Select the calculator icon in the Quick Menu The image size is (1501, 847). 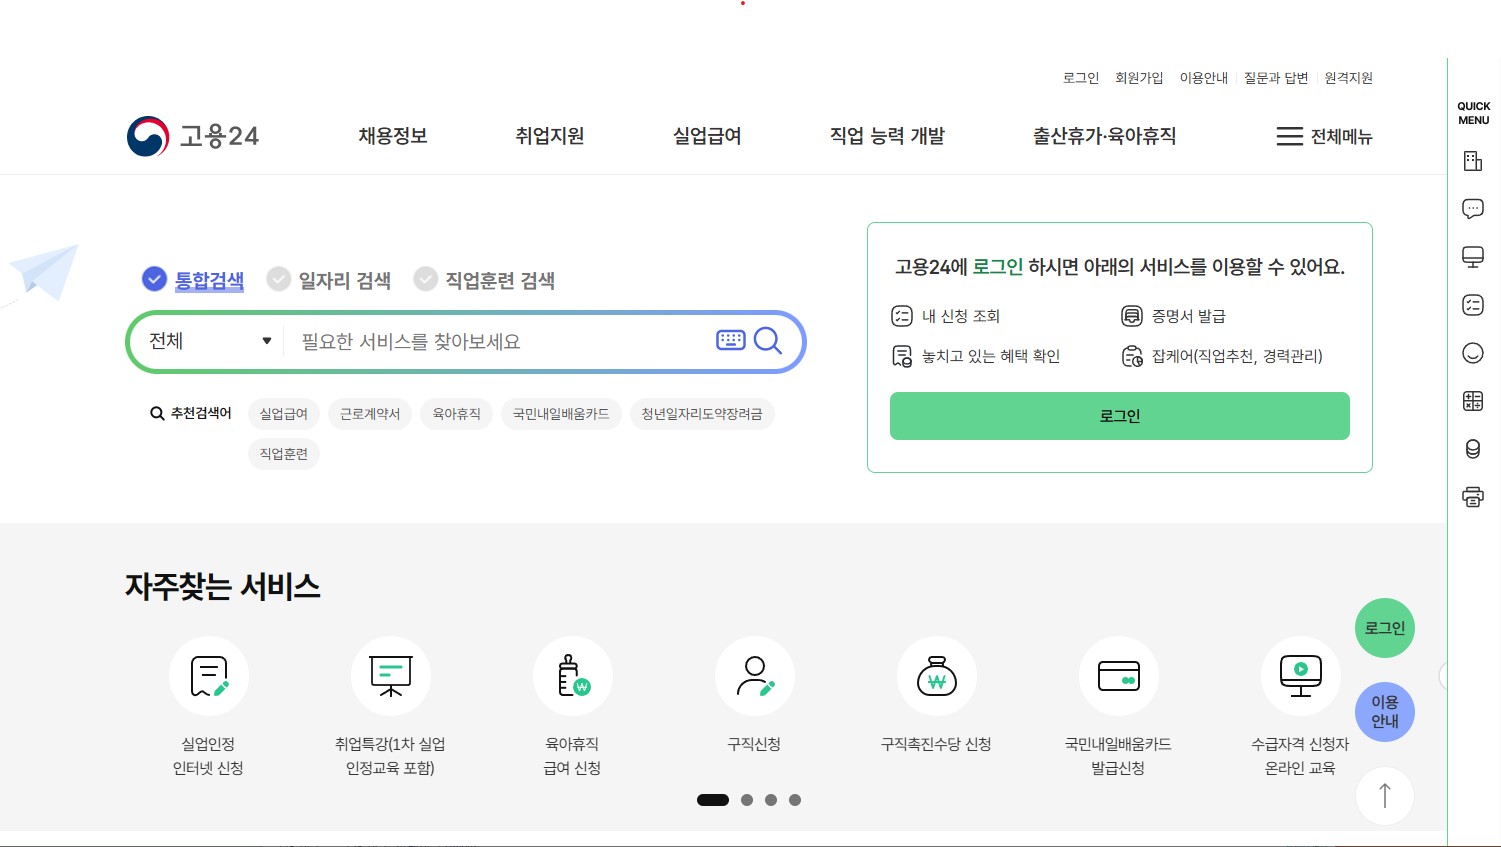[1472, 400]
